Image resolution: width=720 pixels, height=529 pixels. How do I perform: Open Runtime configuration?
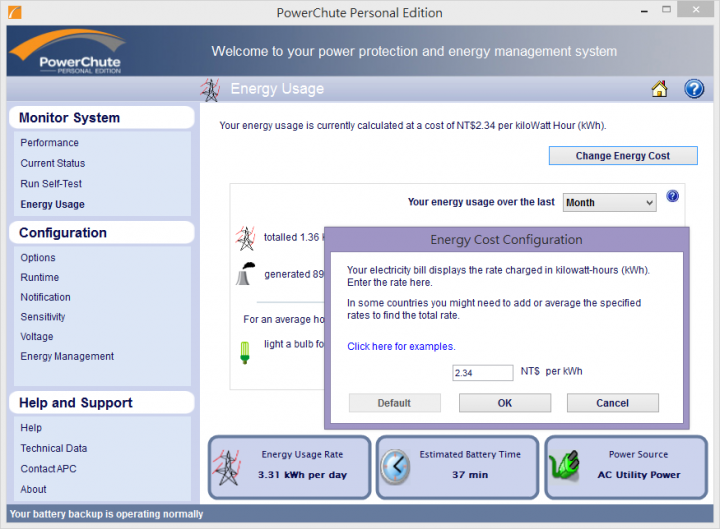[39, 277]
